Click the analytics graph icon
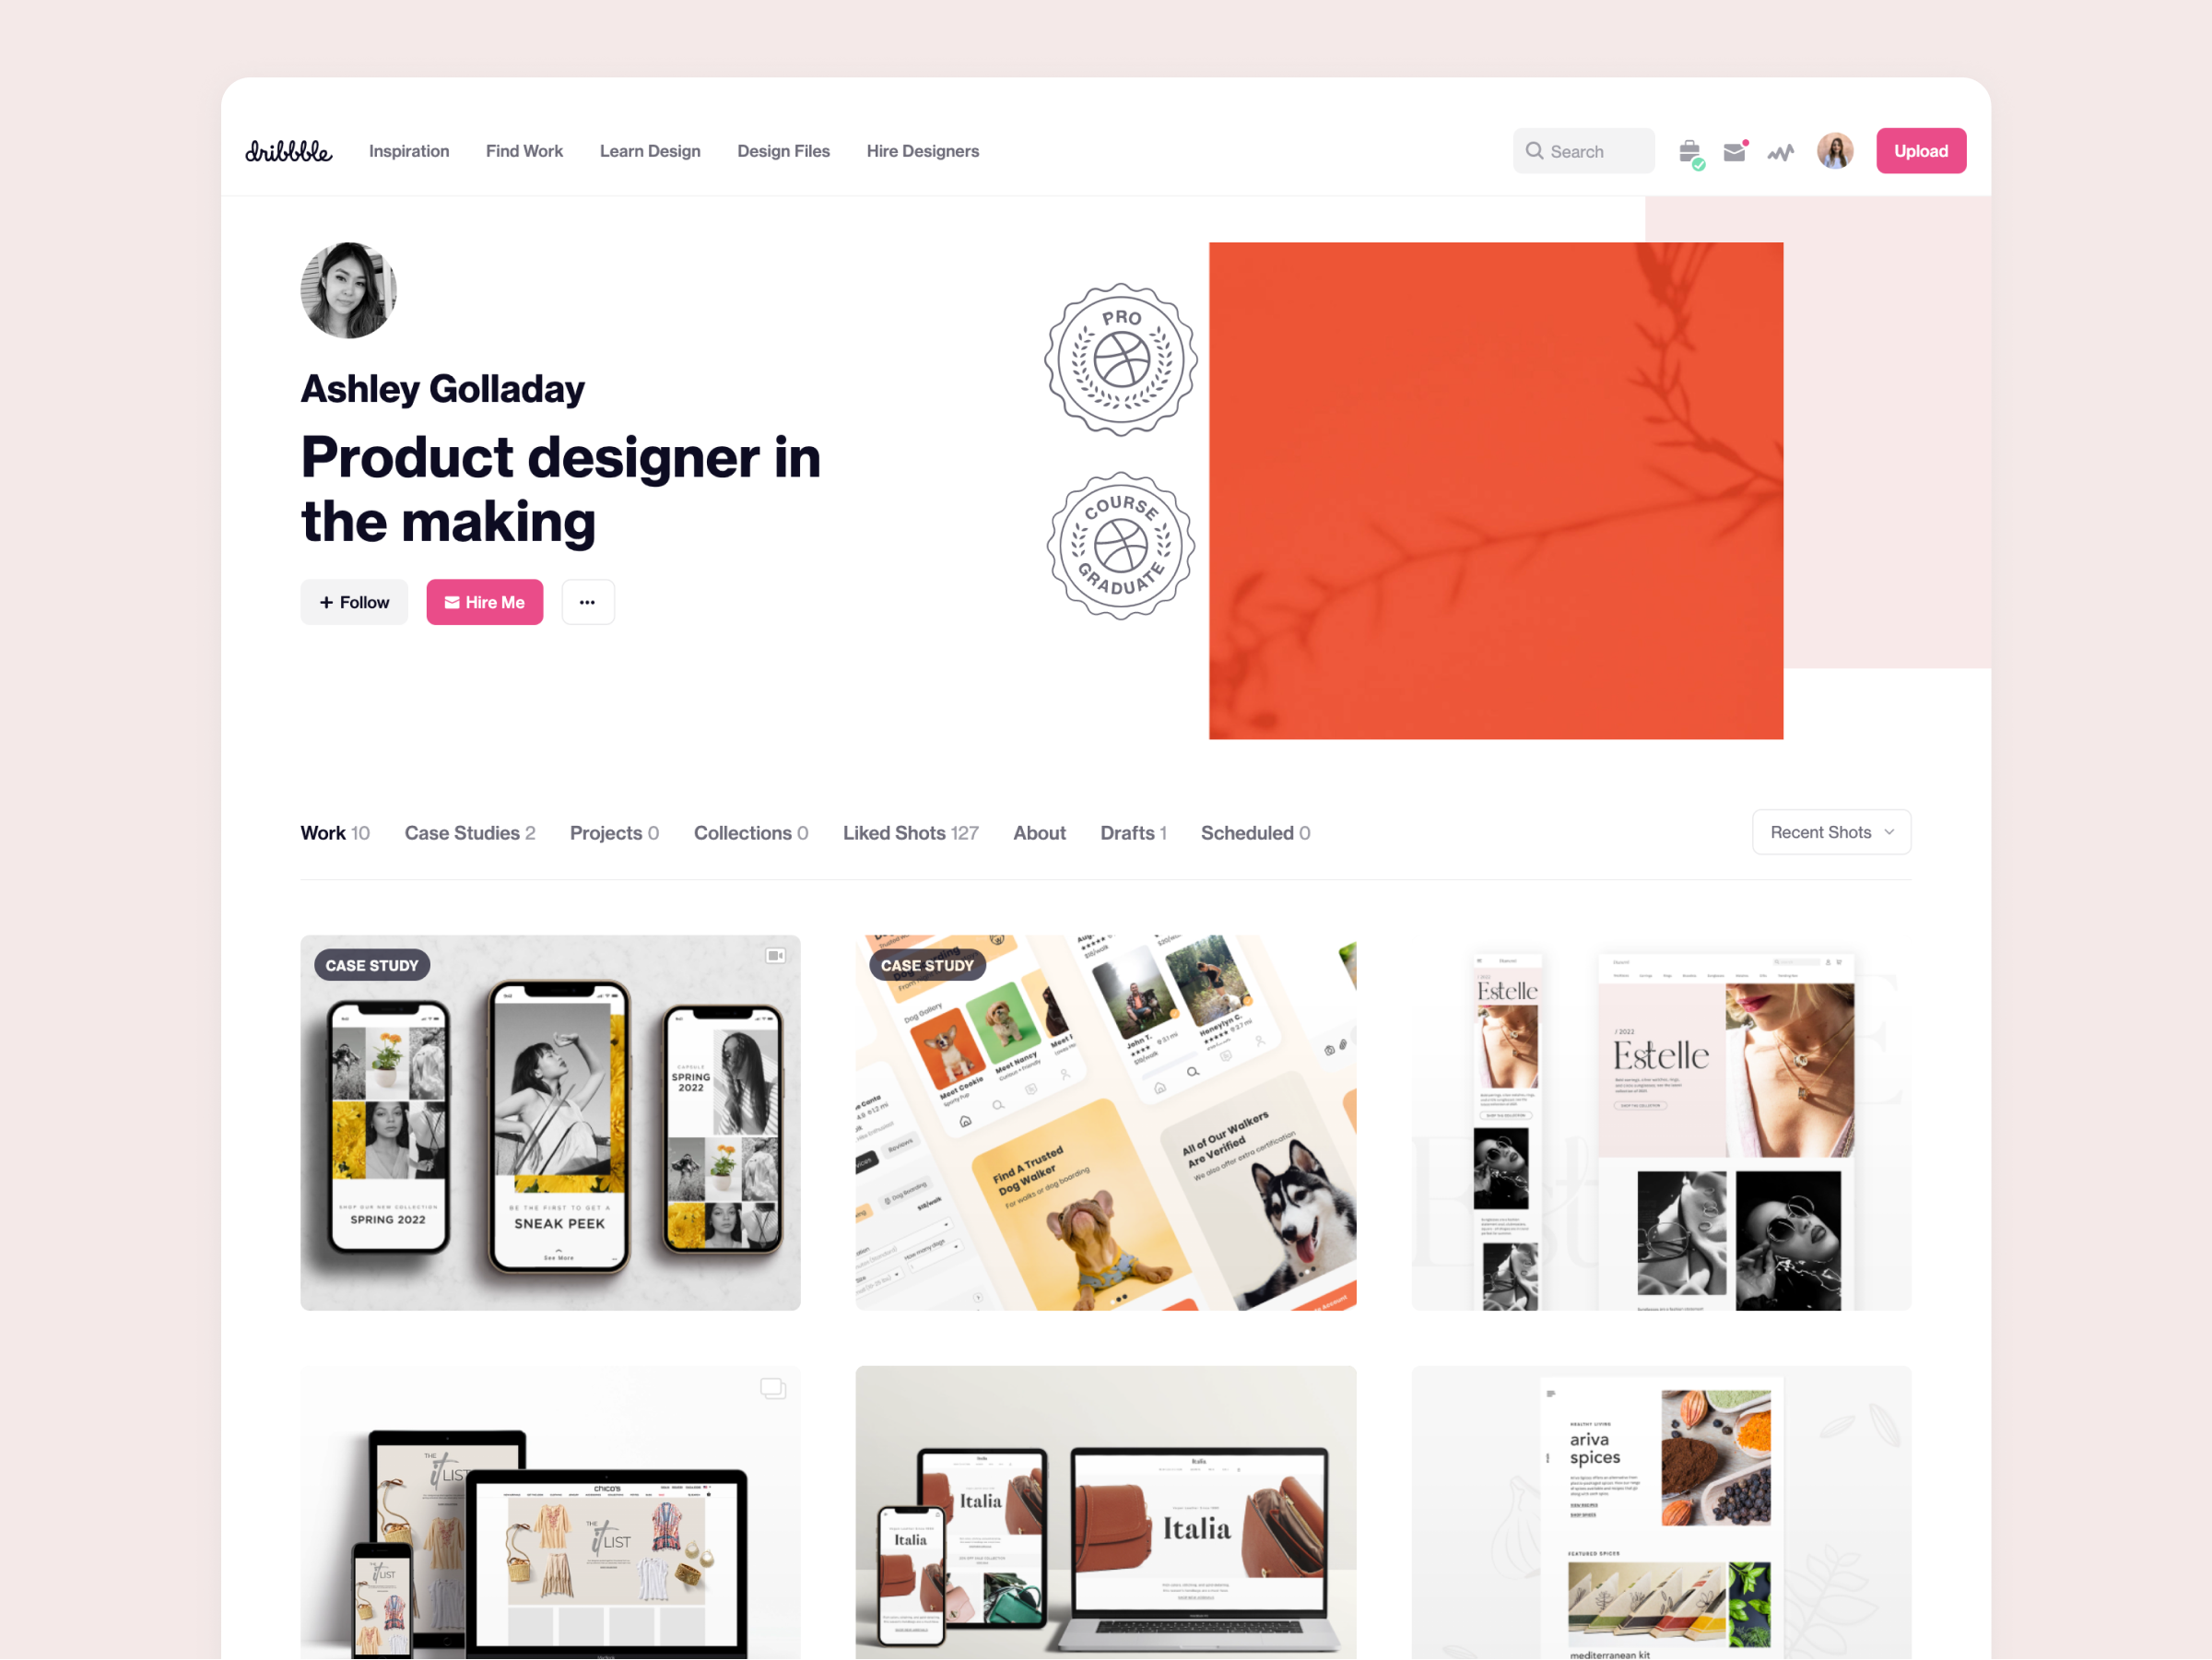The width and height of the screenshot is (2212, 1660). pos(1782,152)
